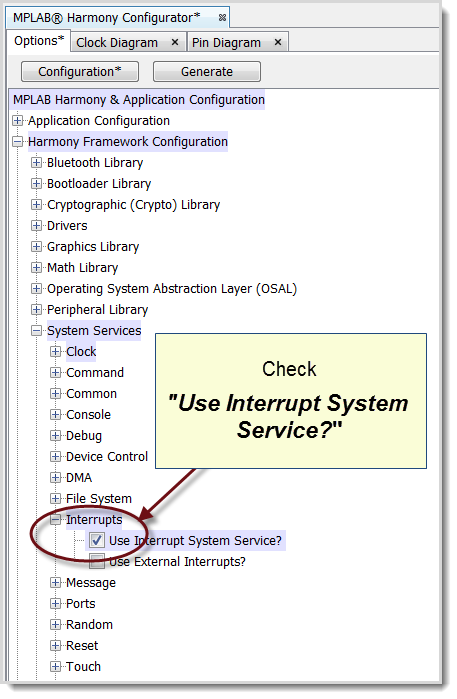Expand Peripheral Library node
The width and height of the screenshot is (457, 699).
(37, 309)
